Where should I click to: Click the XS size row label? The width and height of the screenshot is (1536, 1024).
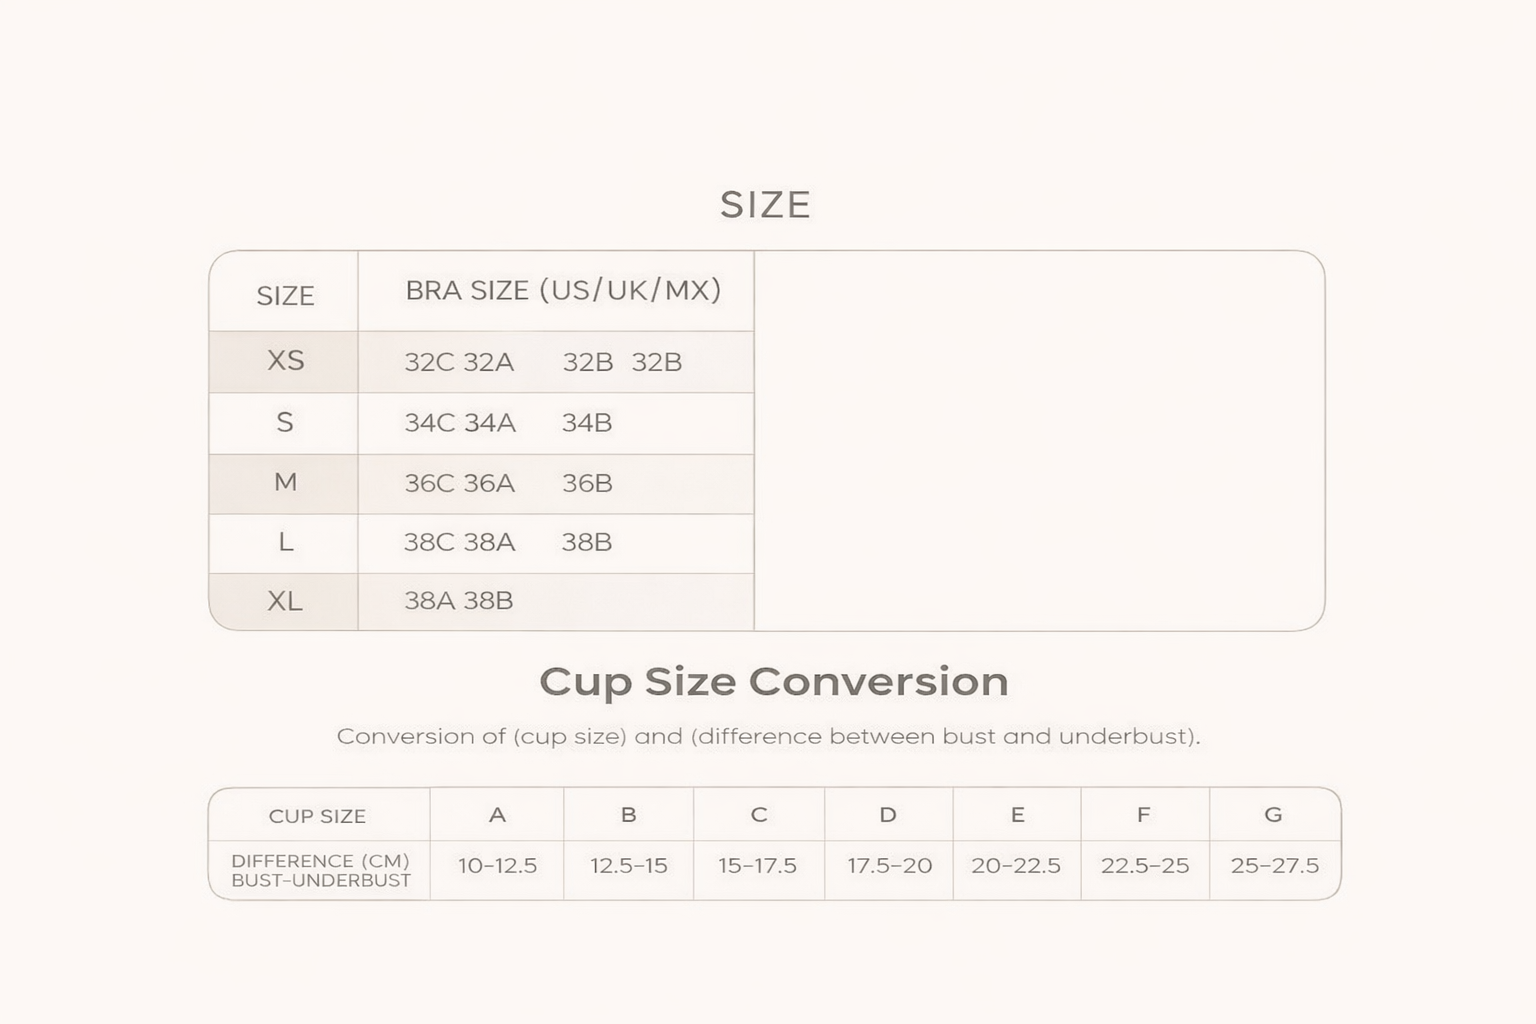pyautogui.click(x=285, y=361)
